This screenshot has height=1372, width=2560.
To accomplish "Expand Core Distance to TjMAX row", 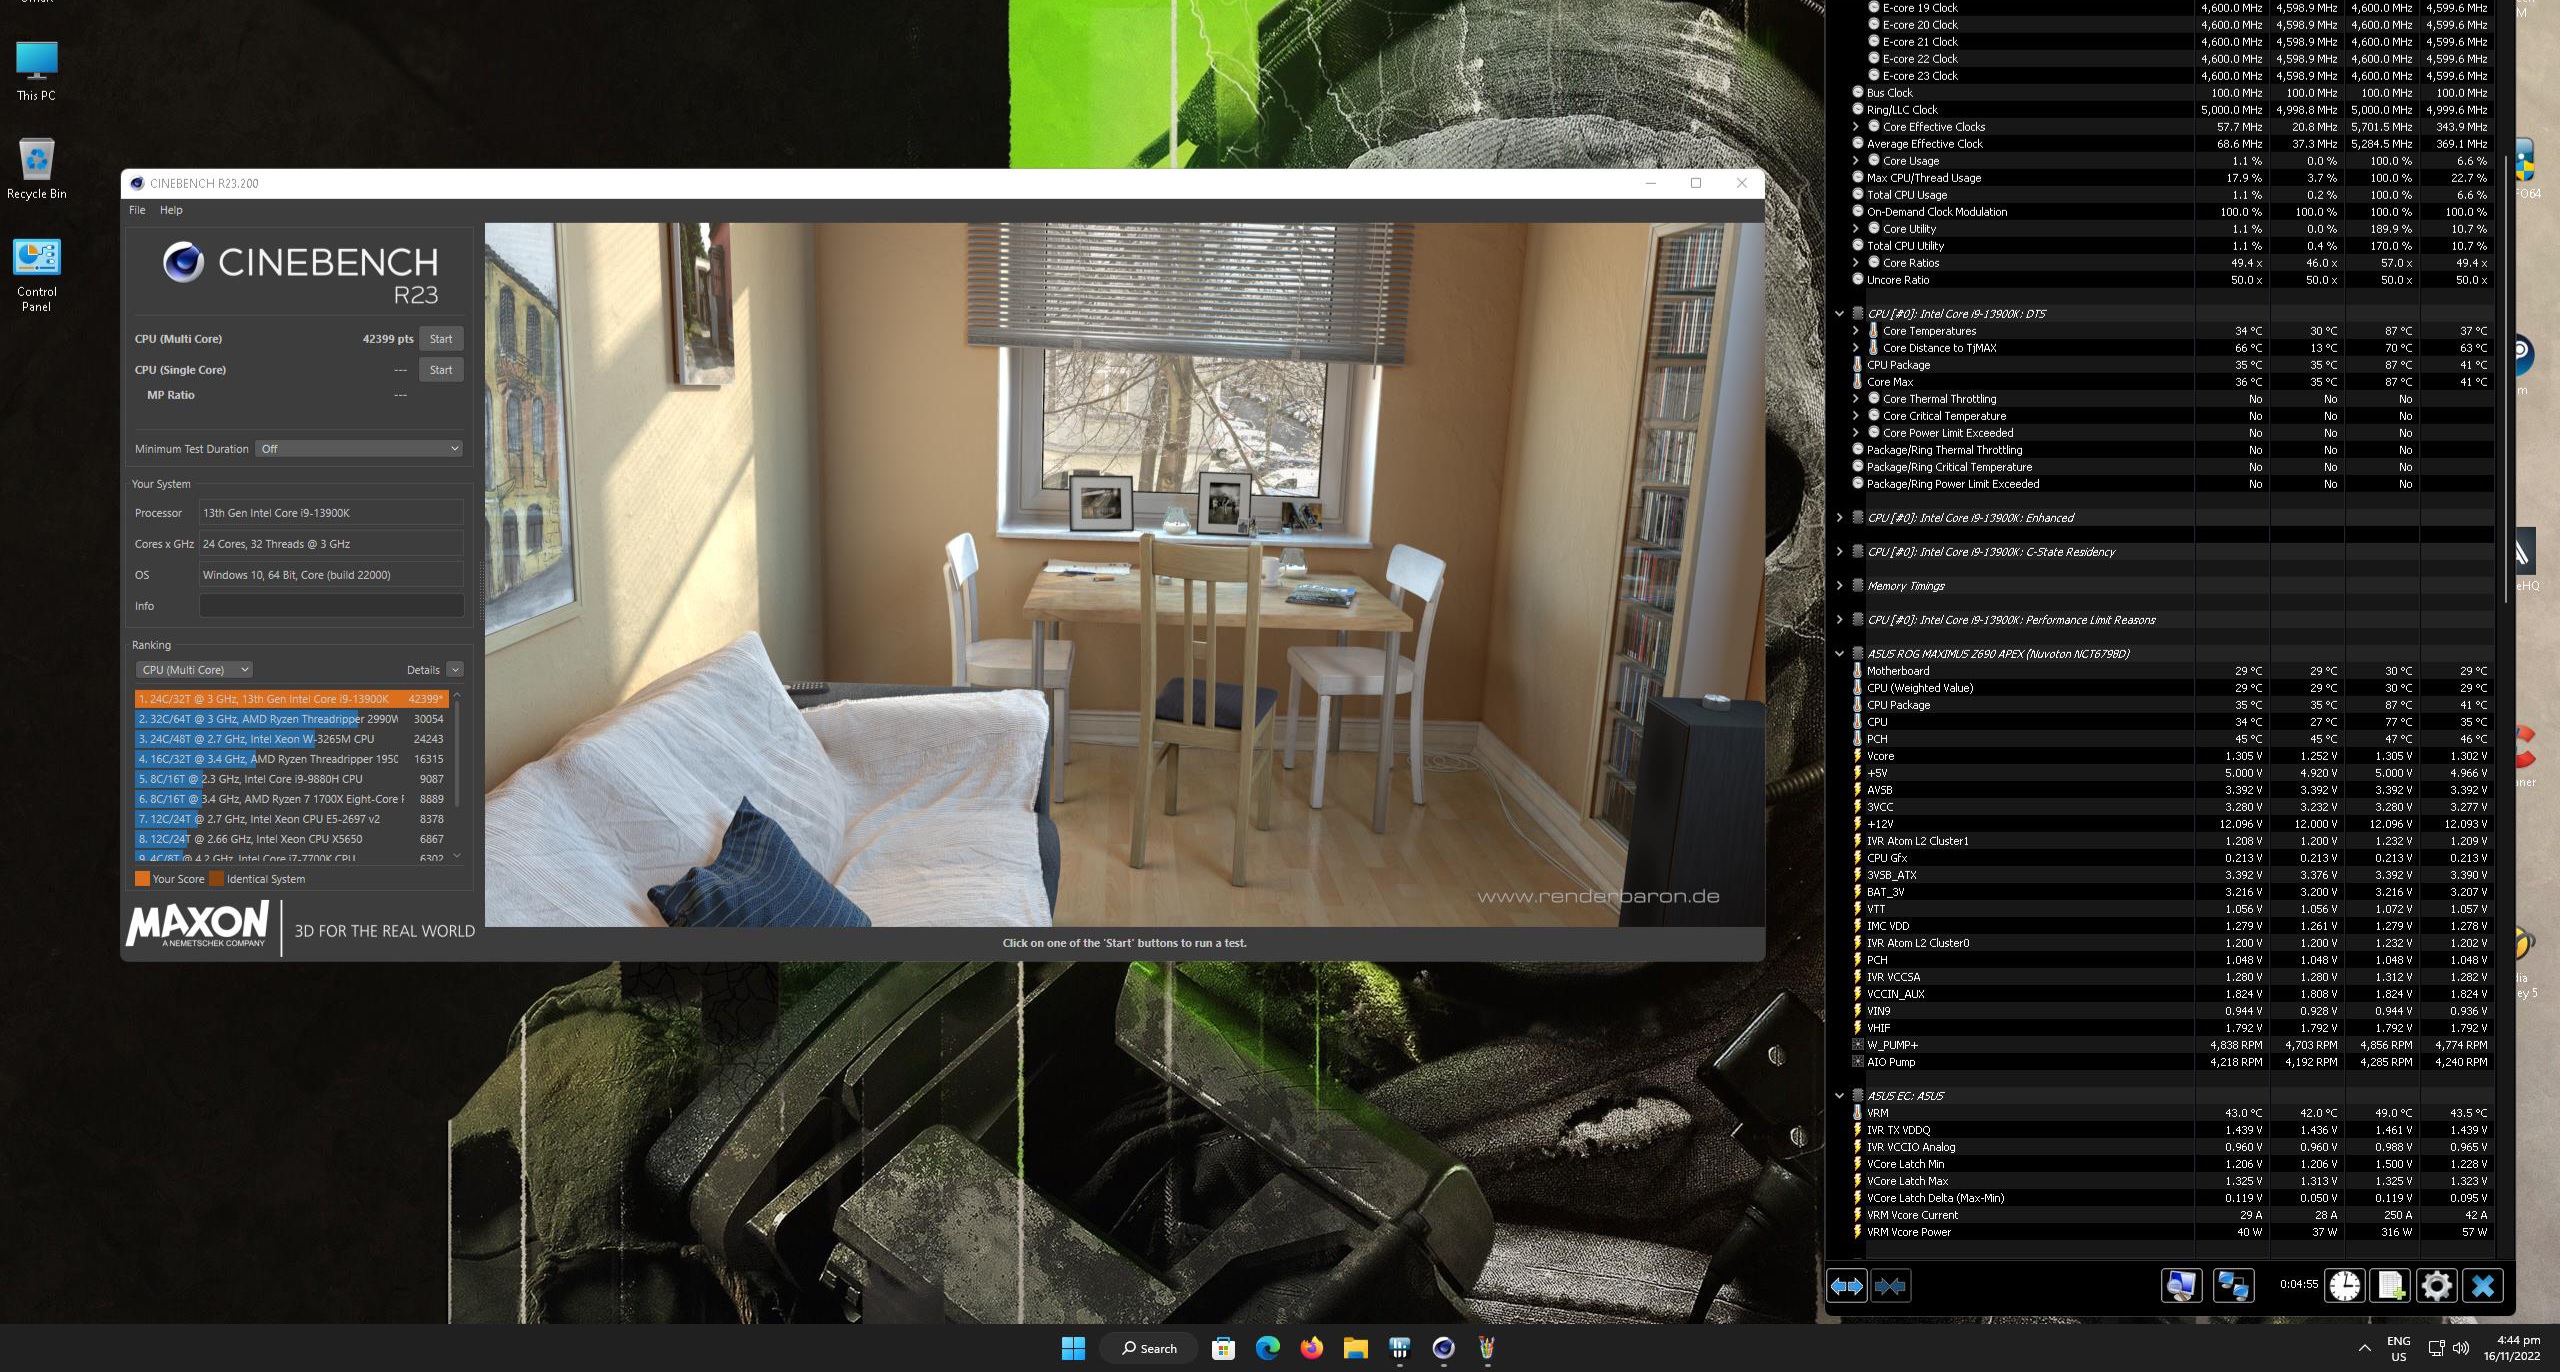I will 1856,348.
